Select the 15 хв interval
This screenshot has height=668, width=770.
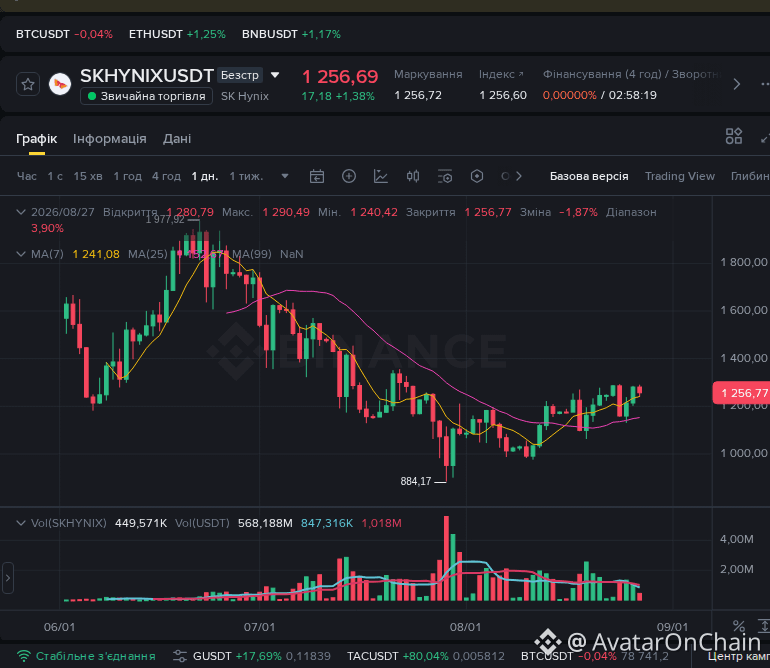coord(88,176)
